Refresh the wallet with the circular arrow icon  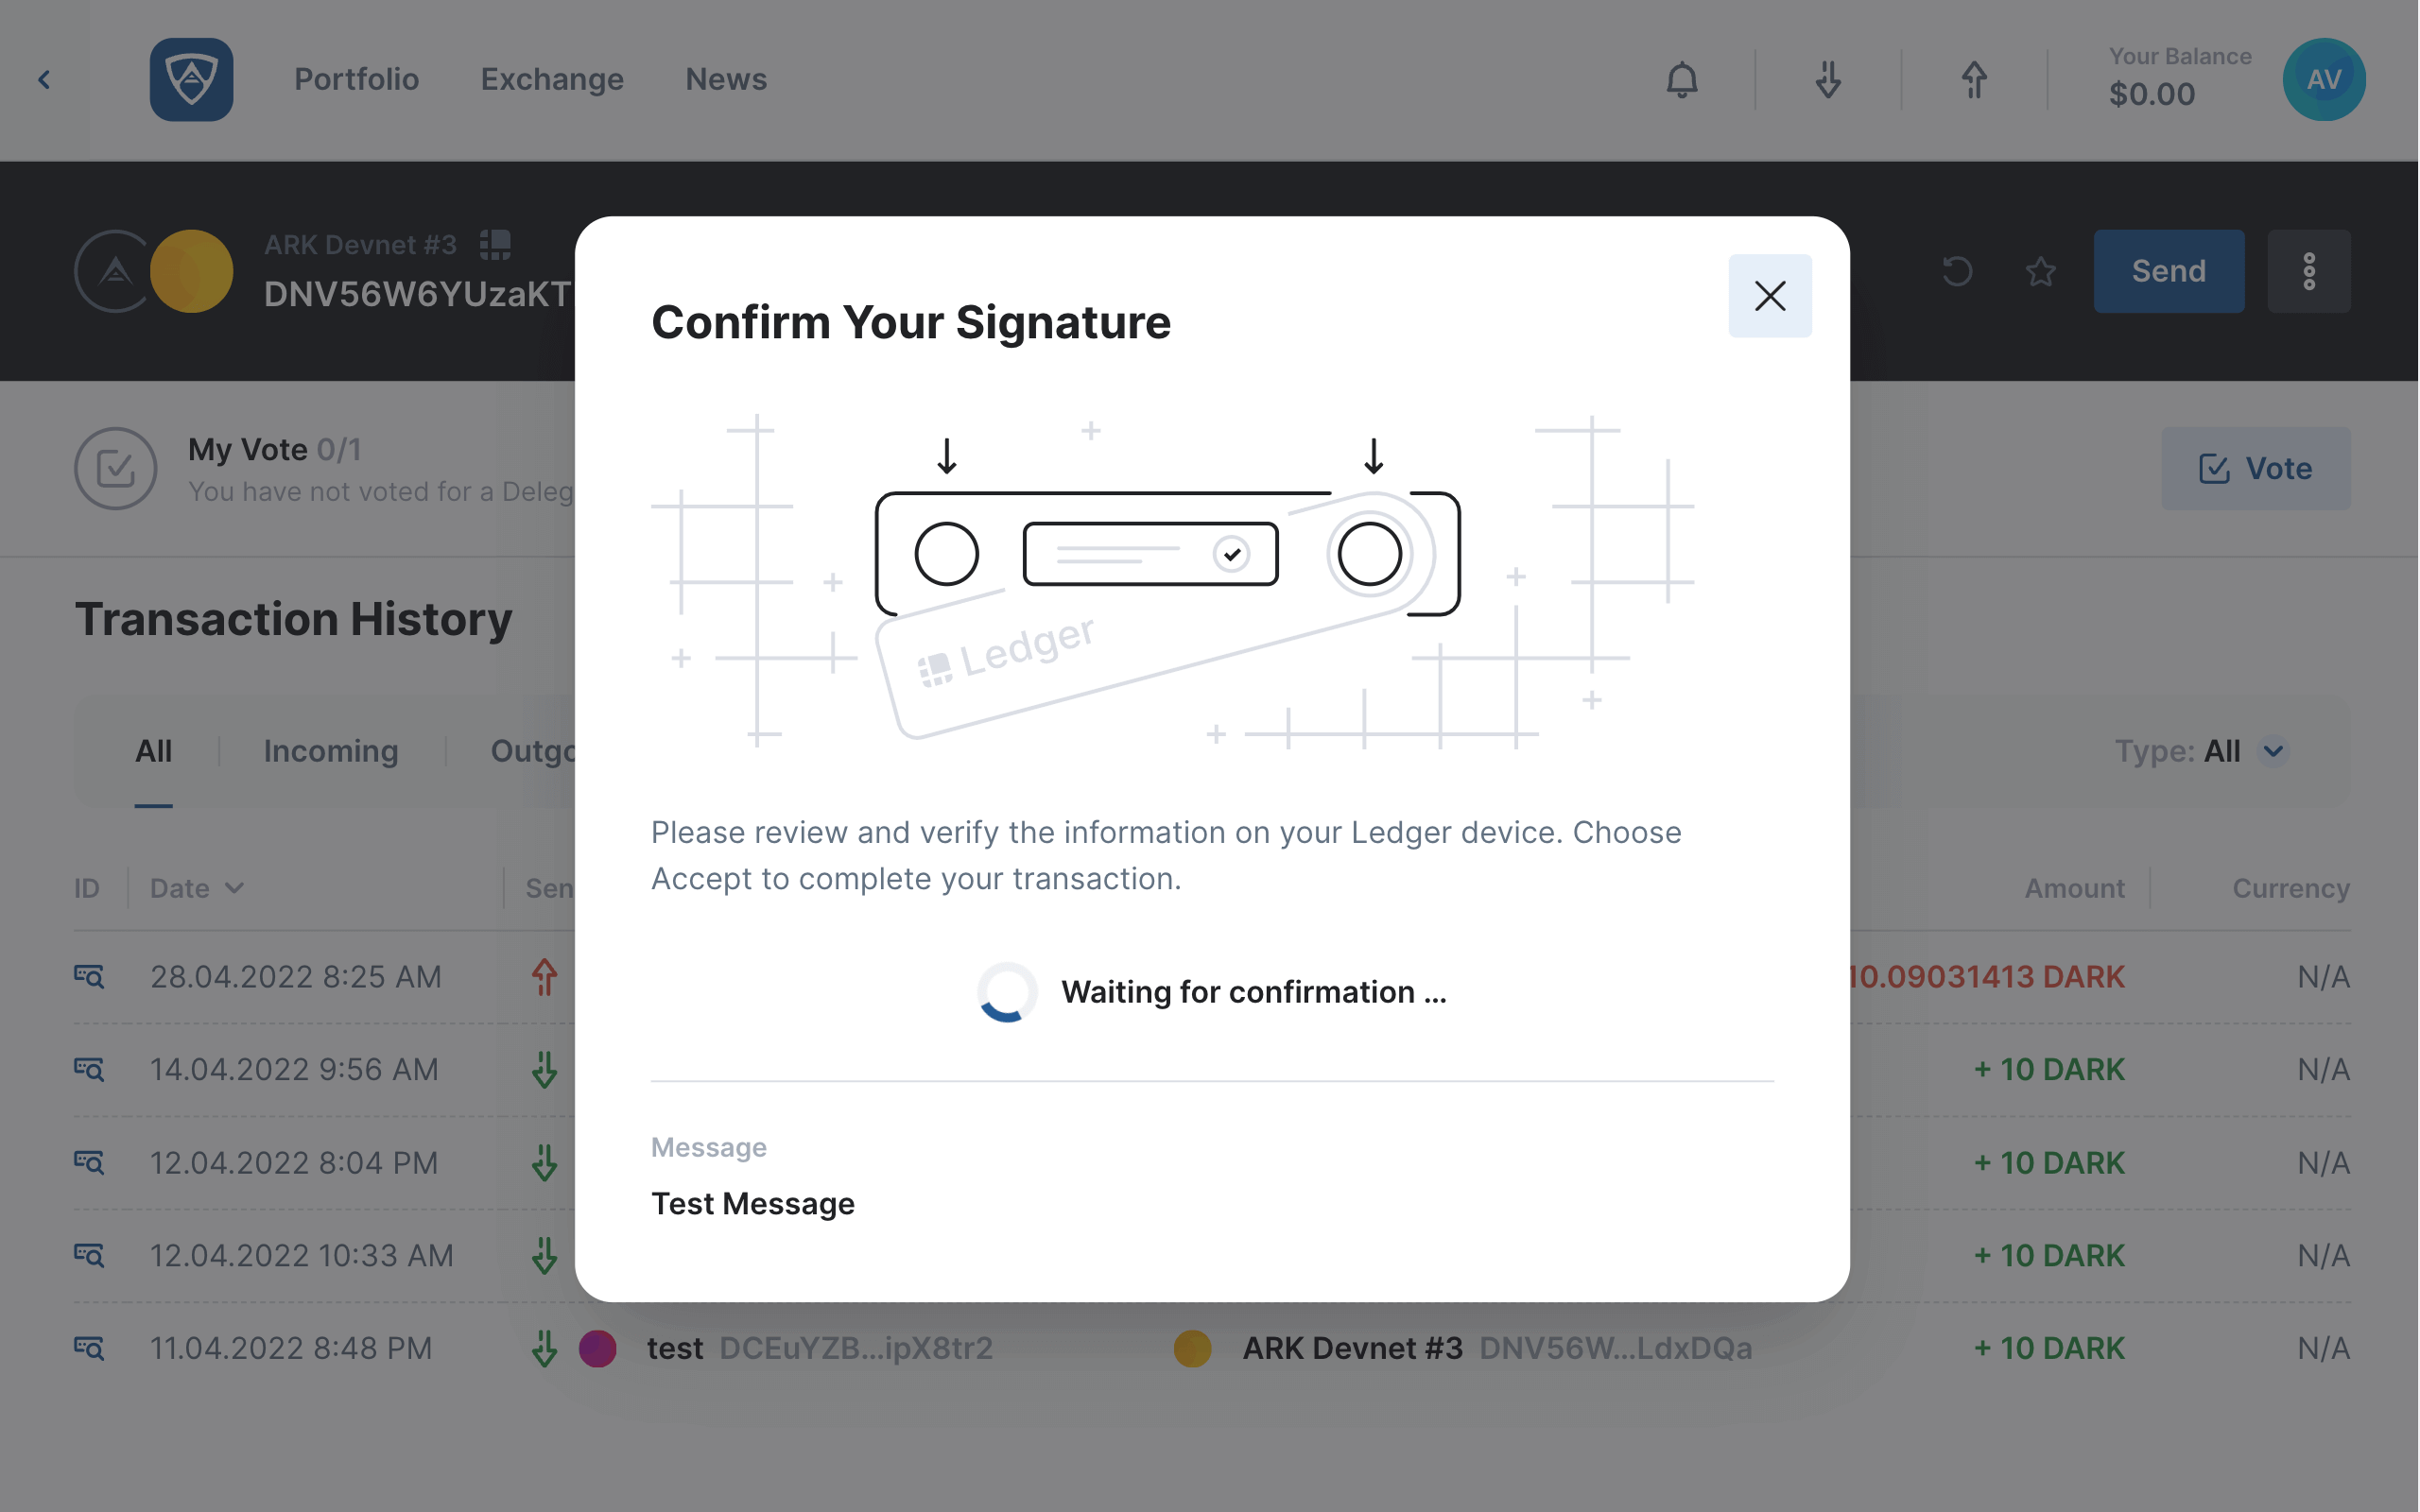click(x=1957, y=270)
